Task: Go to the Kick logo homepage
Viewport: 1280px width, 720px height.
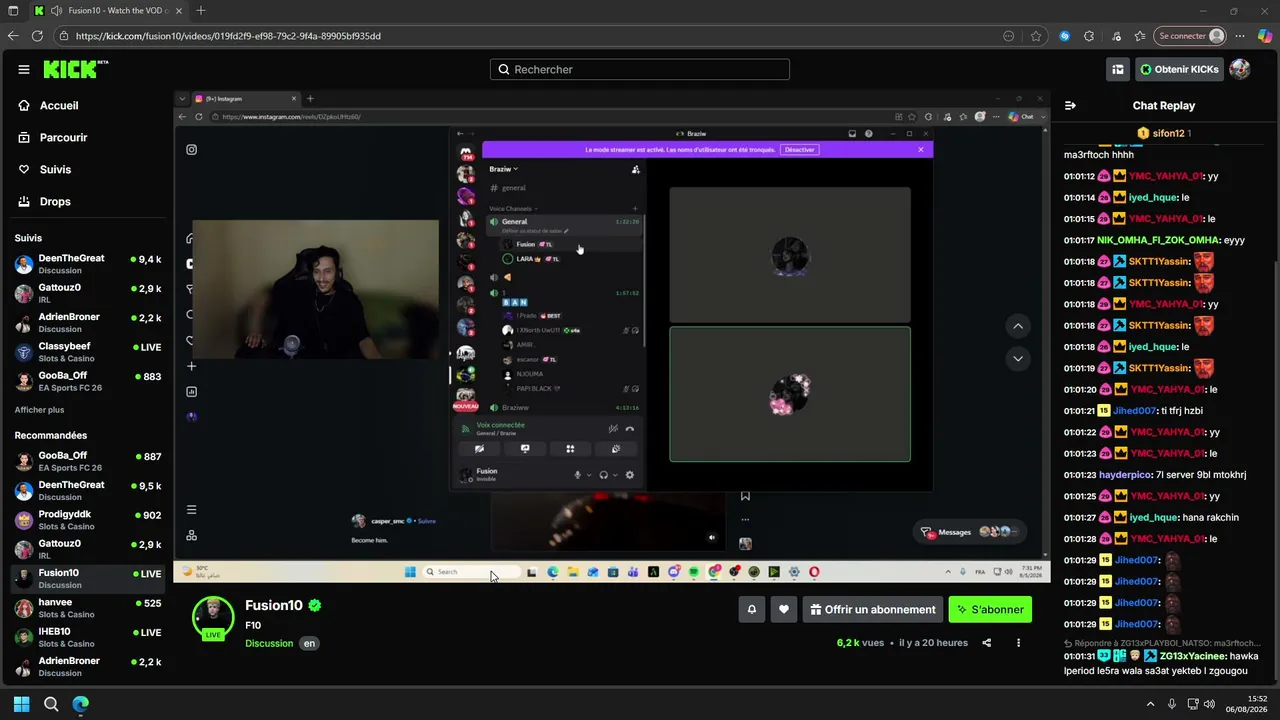Action: pos(75,69)
